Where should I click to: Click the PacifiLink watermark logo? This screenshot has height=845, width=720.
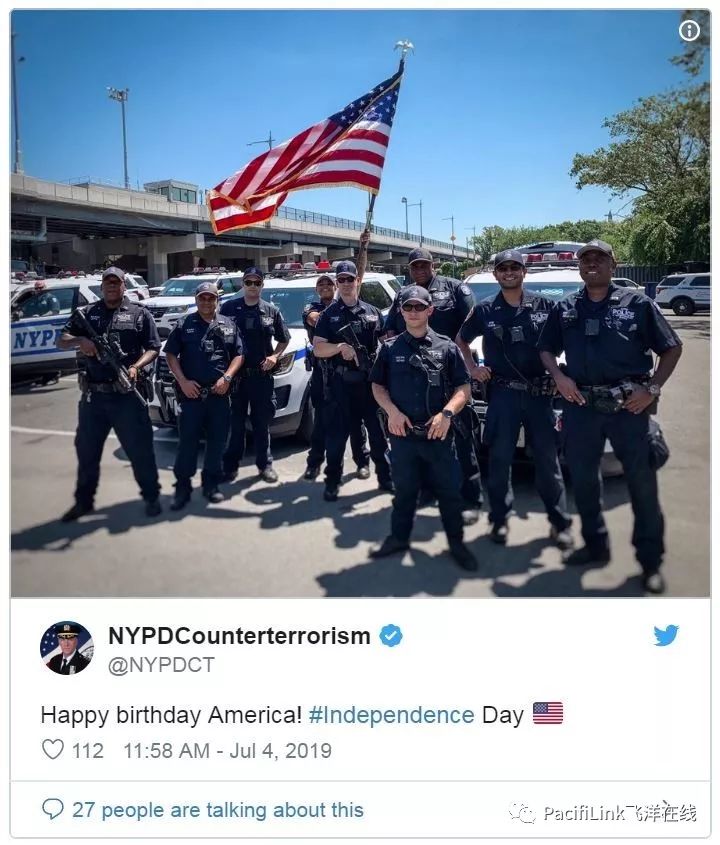[x=603, y=812]
